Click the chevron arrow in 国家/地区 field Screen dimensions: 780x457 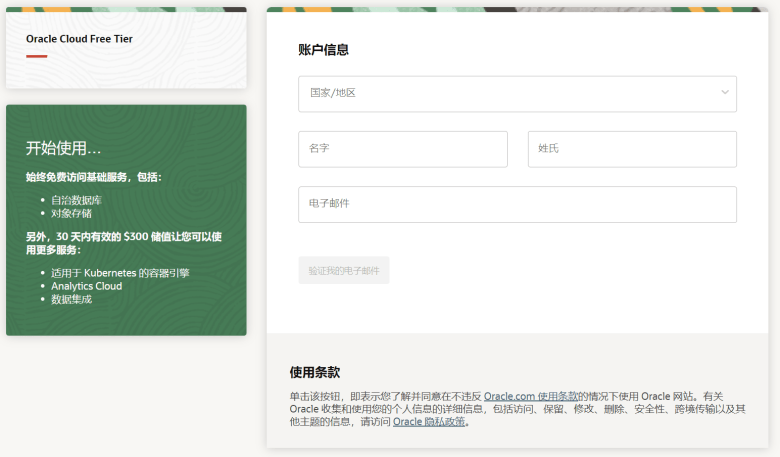[725, 92]
